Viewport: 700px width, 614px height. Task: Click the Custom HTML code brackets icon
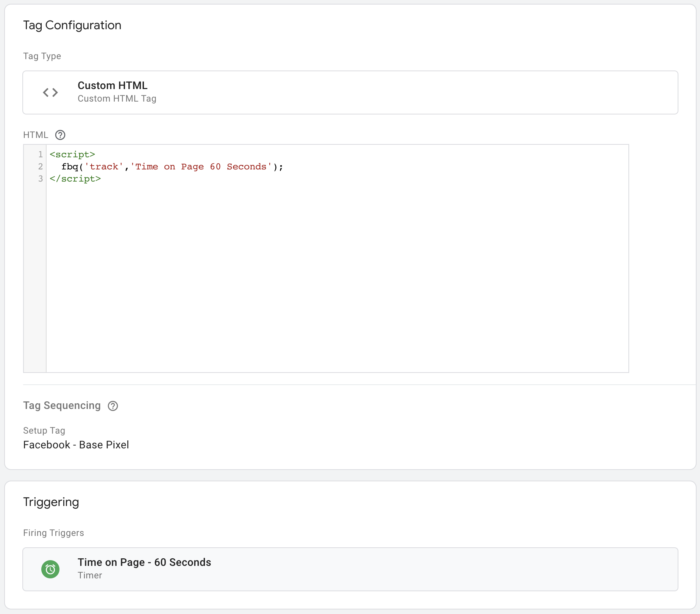tap(50, 92)
